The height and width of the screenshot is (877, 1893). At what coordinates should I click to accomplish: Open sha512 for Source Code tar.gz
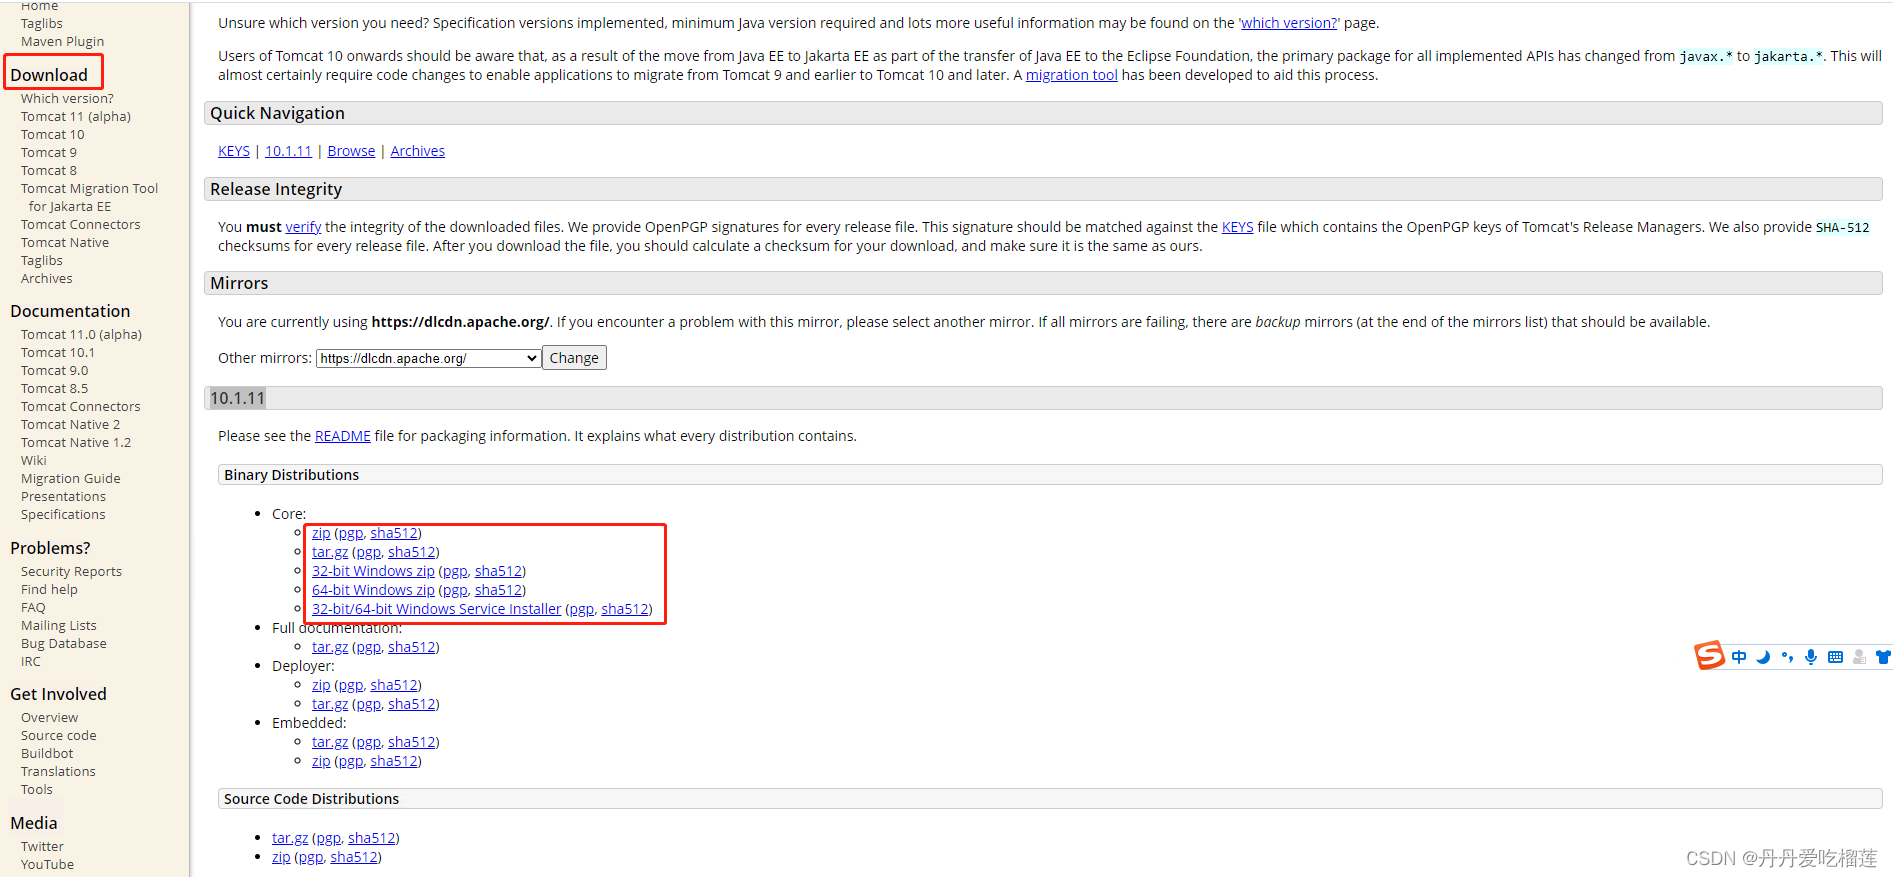[371, 838]
